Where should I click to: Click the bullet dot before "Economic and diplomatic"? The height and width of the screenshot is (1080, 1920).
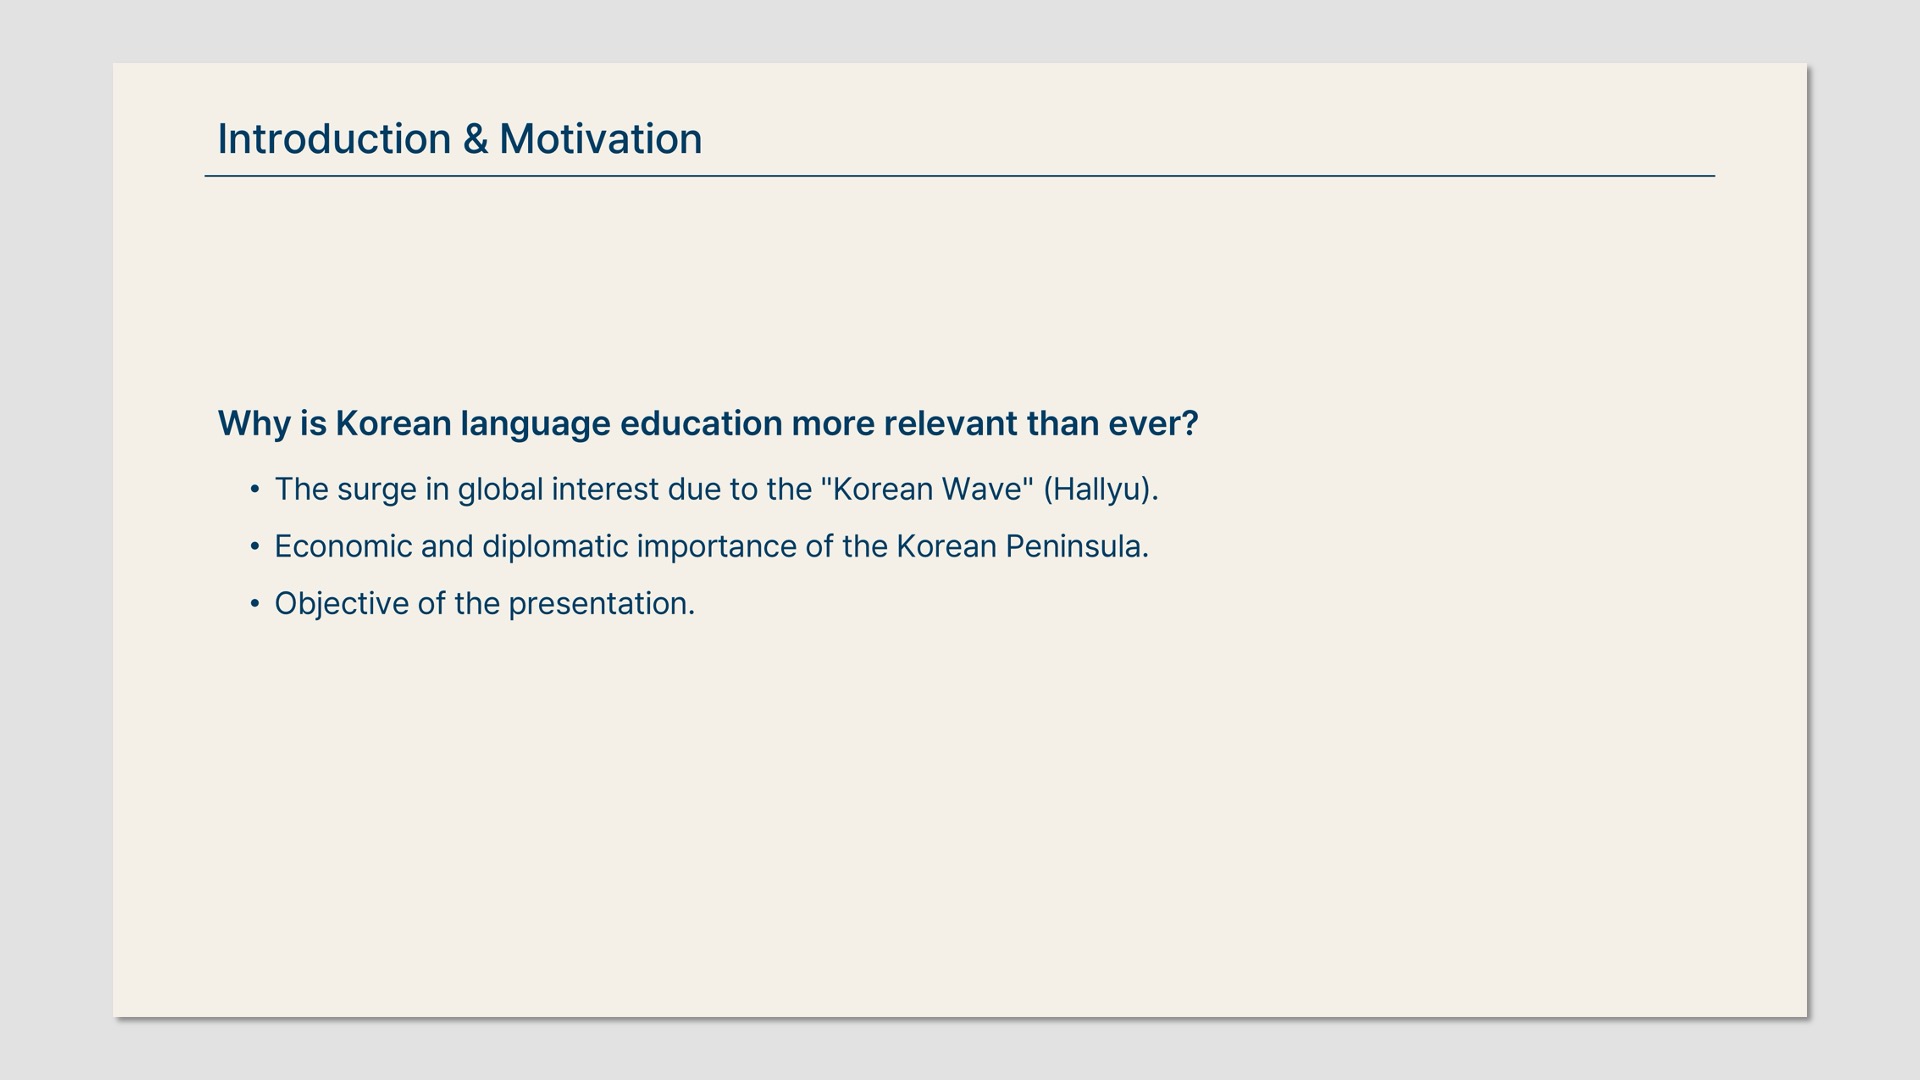(255, 546)
